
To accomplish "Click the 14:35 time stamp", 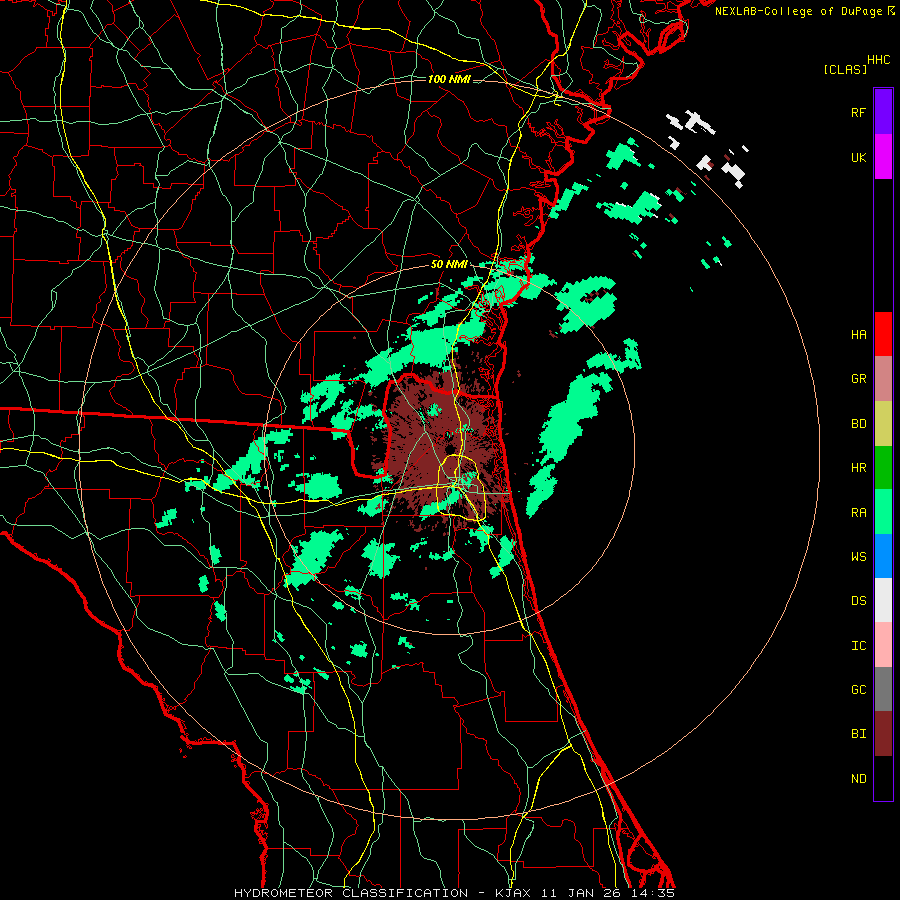I will [653, 893].
